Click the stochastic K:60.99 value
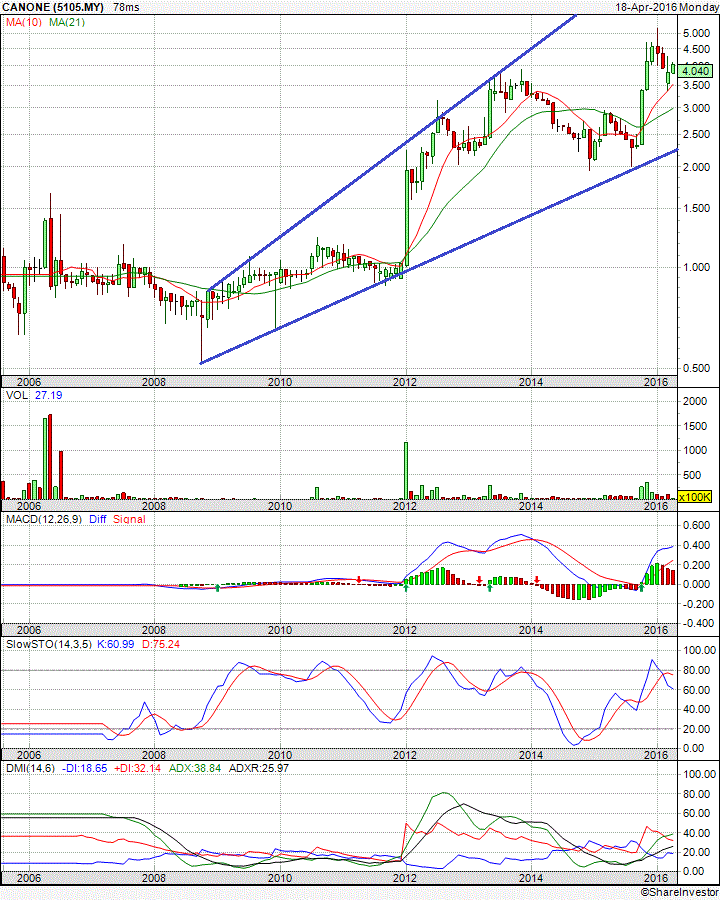 tap(115, 644)
